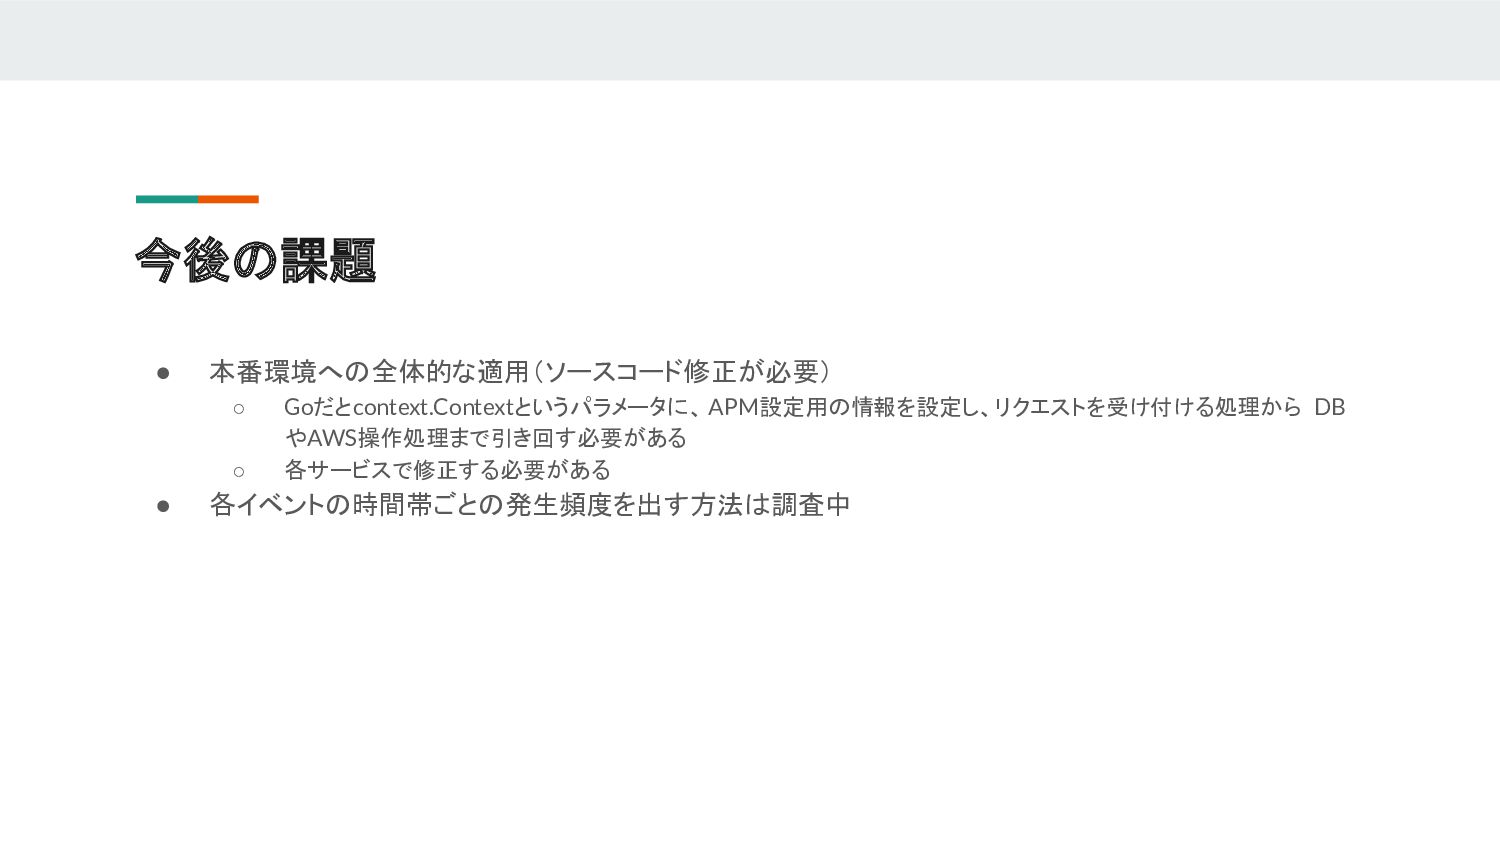The width and height of the screenshot is (1500, 844).
Task: Click the filled bullet before 本番環境への全体的な適用
Action: tap(164, 373)
